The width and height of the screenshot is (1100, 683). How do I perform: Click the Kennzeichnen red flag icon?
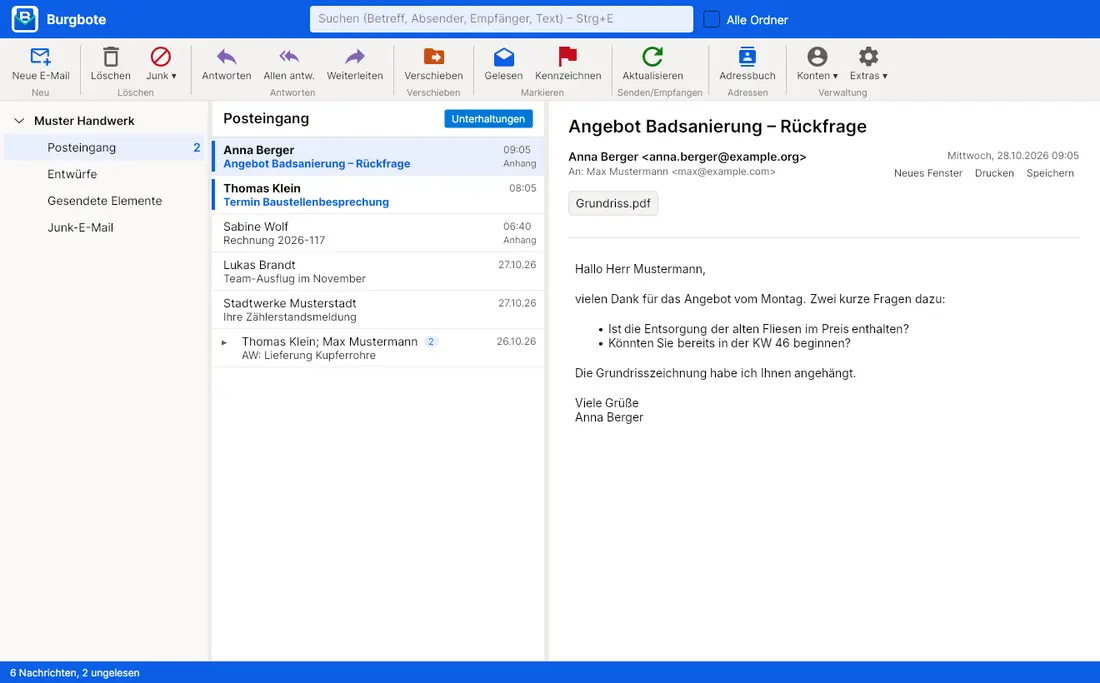(x=568, y=57)
